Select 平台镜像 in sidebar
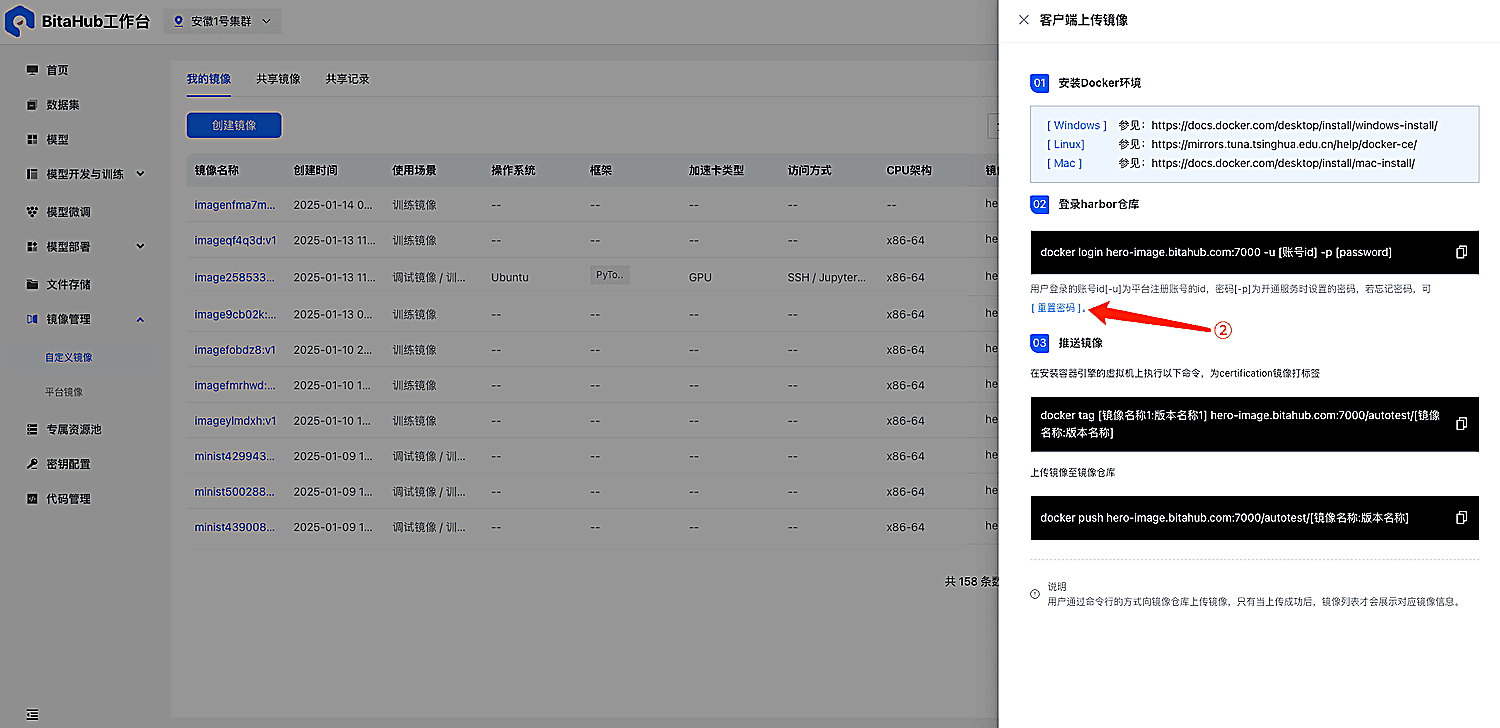 64,392
